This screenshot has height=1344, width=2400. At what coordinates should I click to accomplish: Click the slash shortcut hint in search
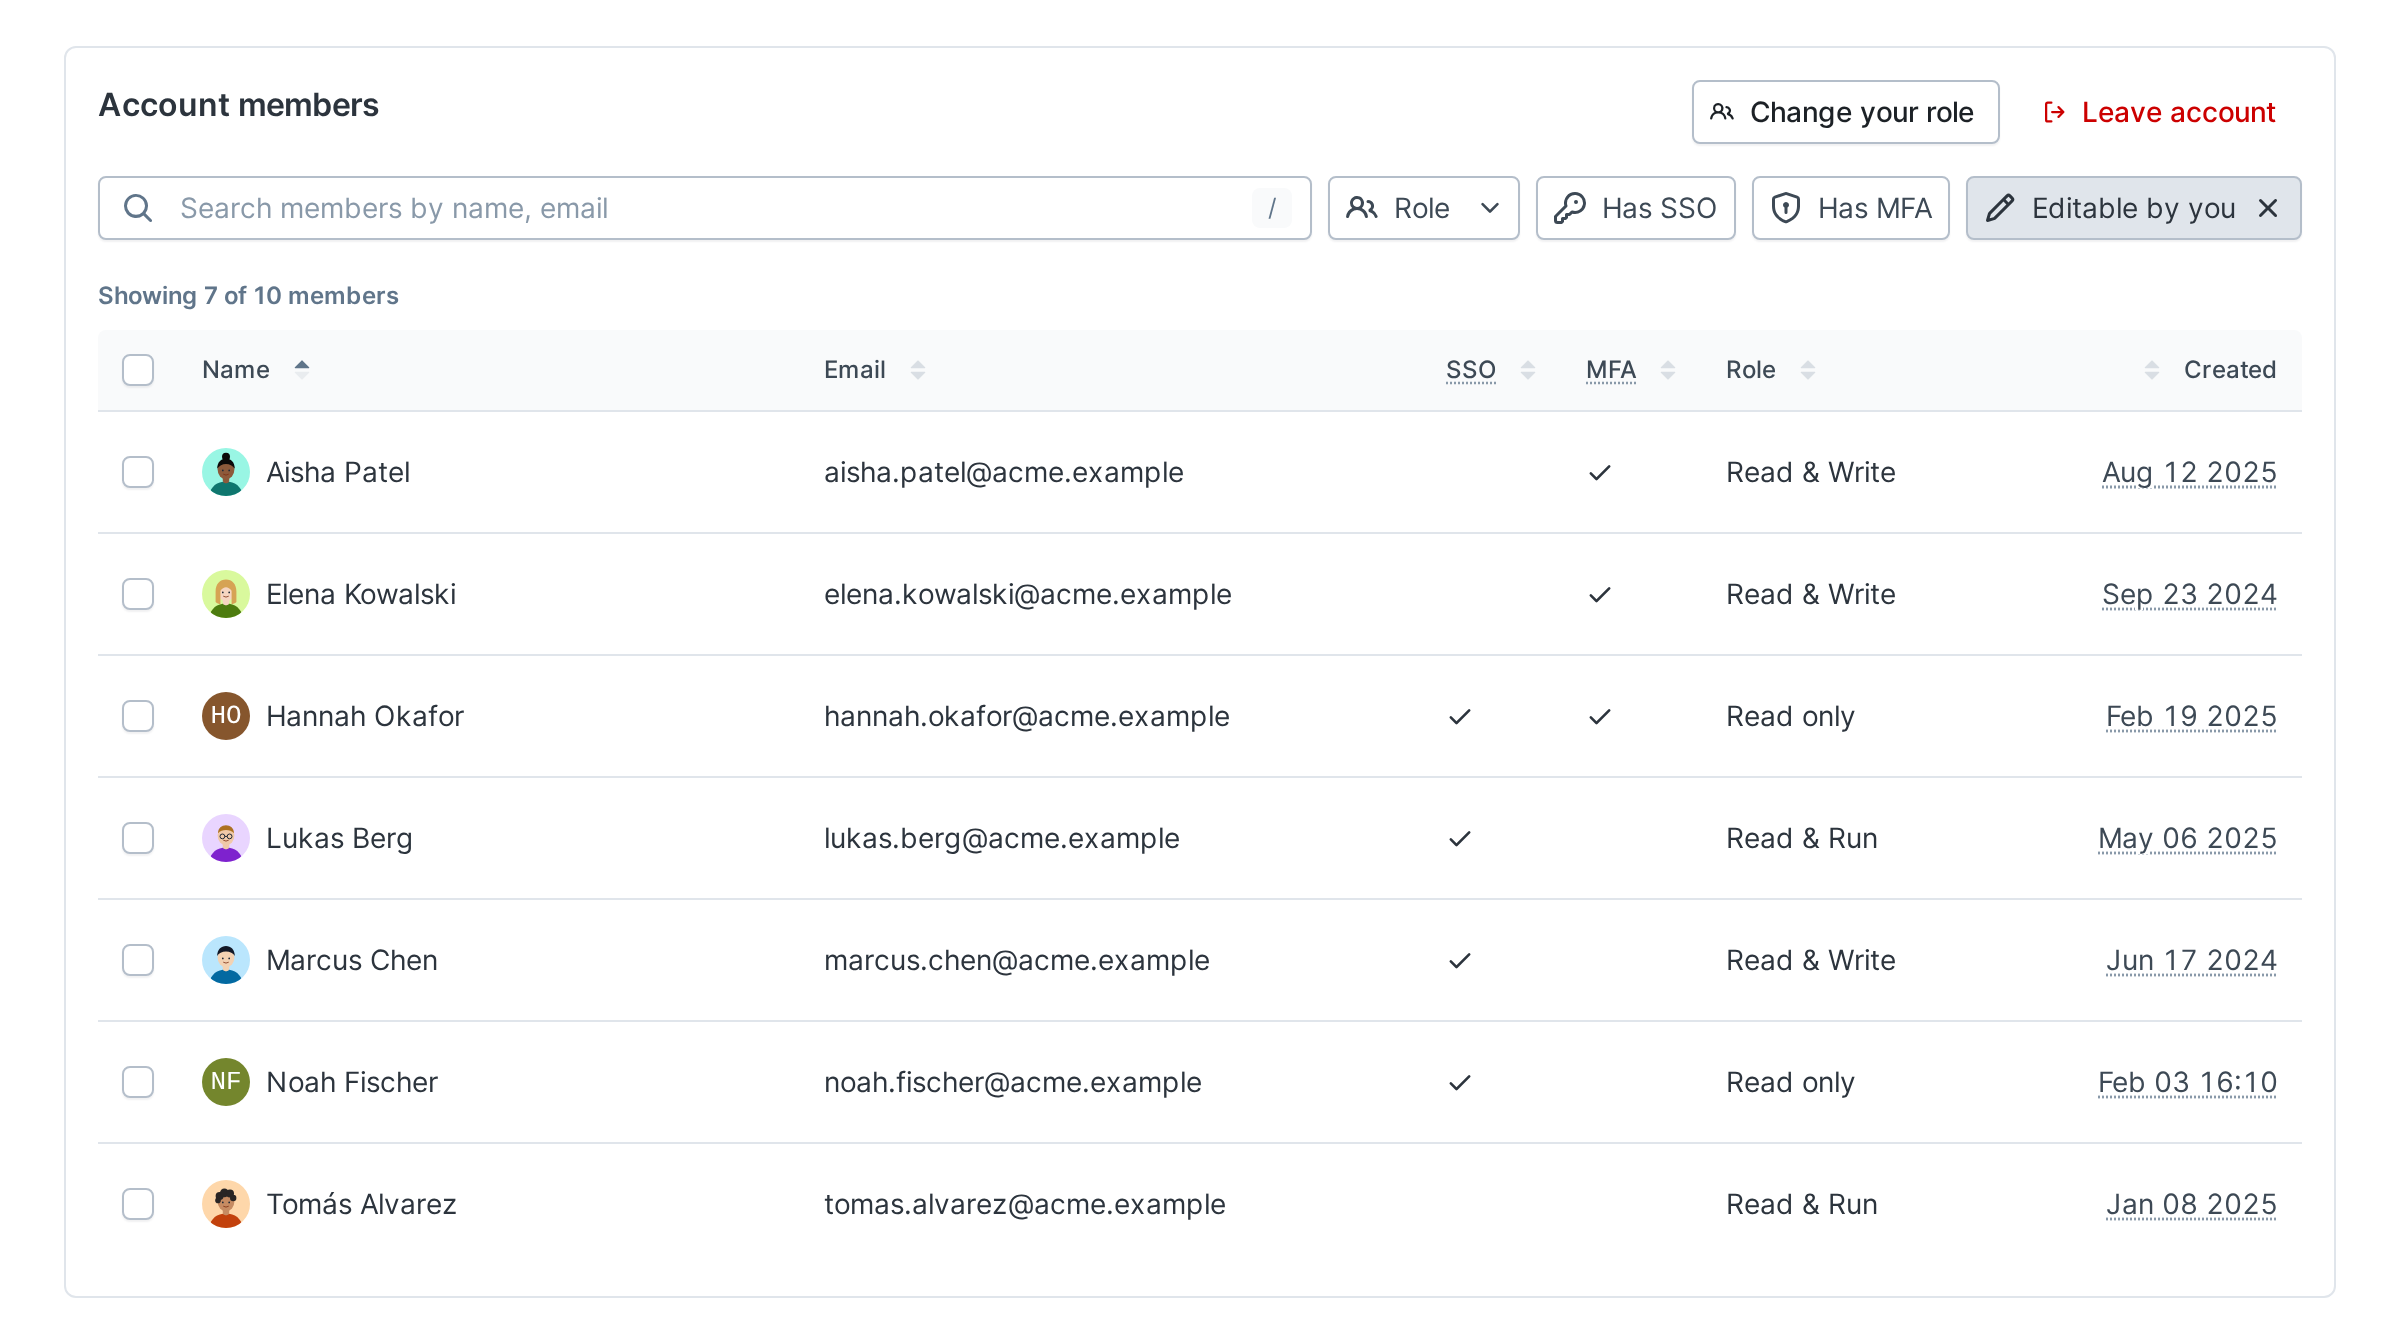pos(1272,208)
